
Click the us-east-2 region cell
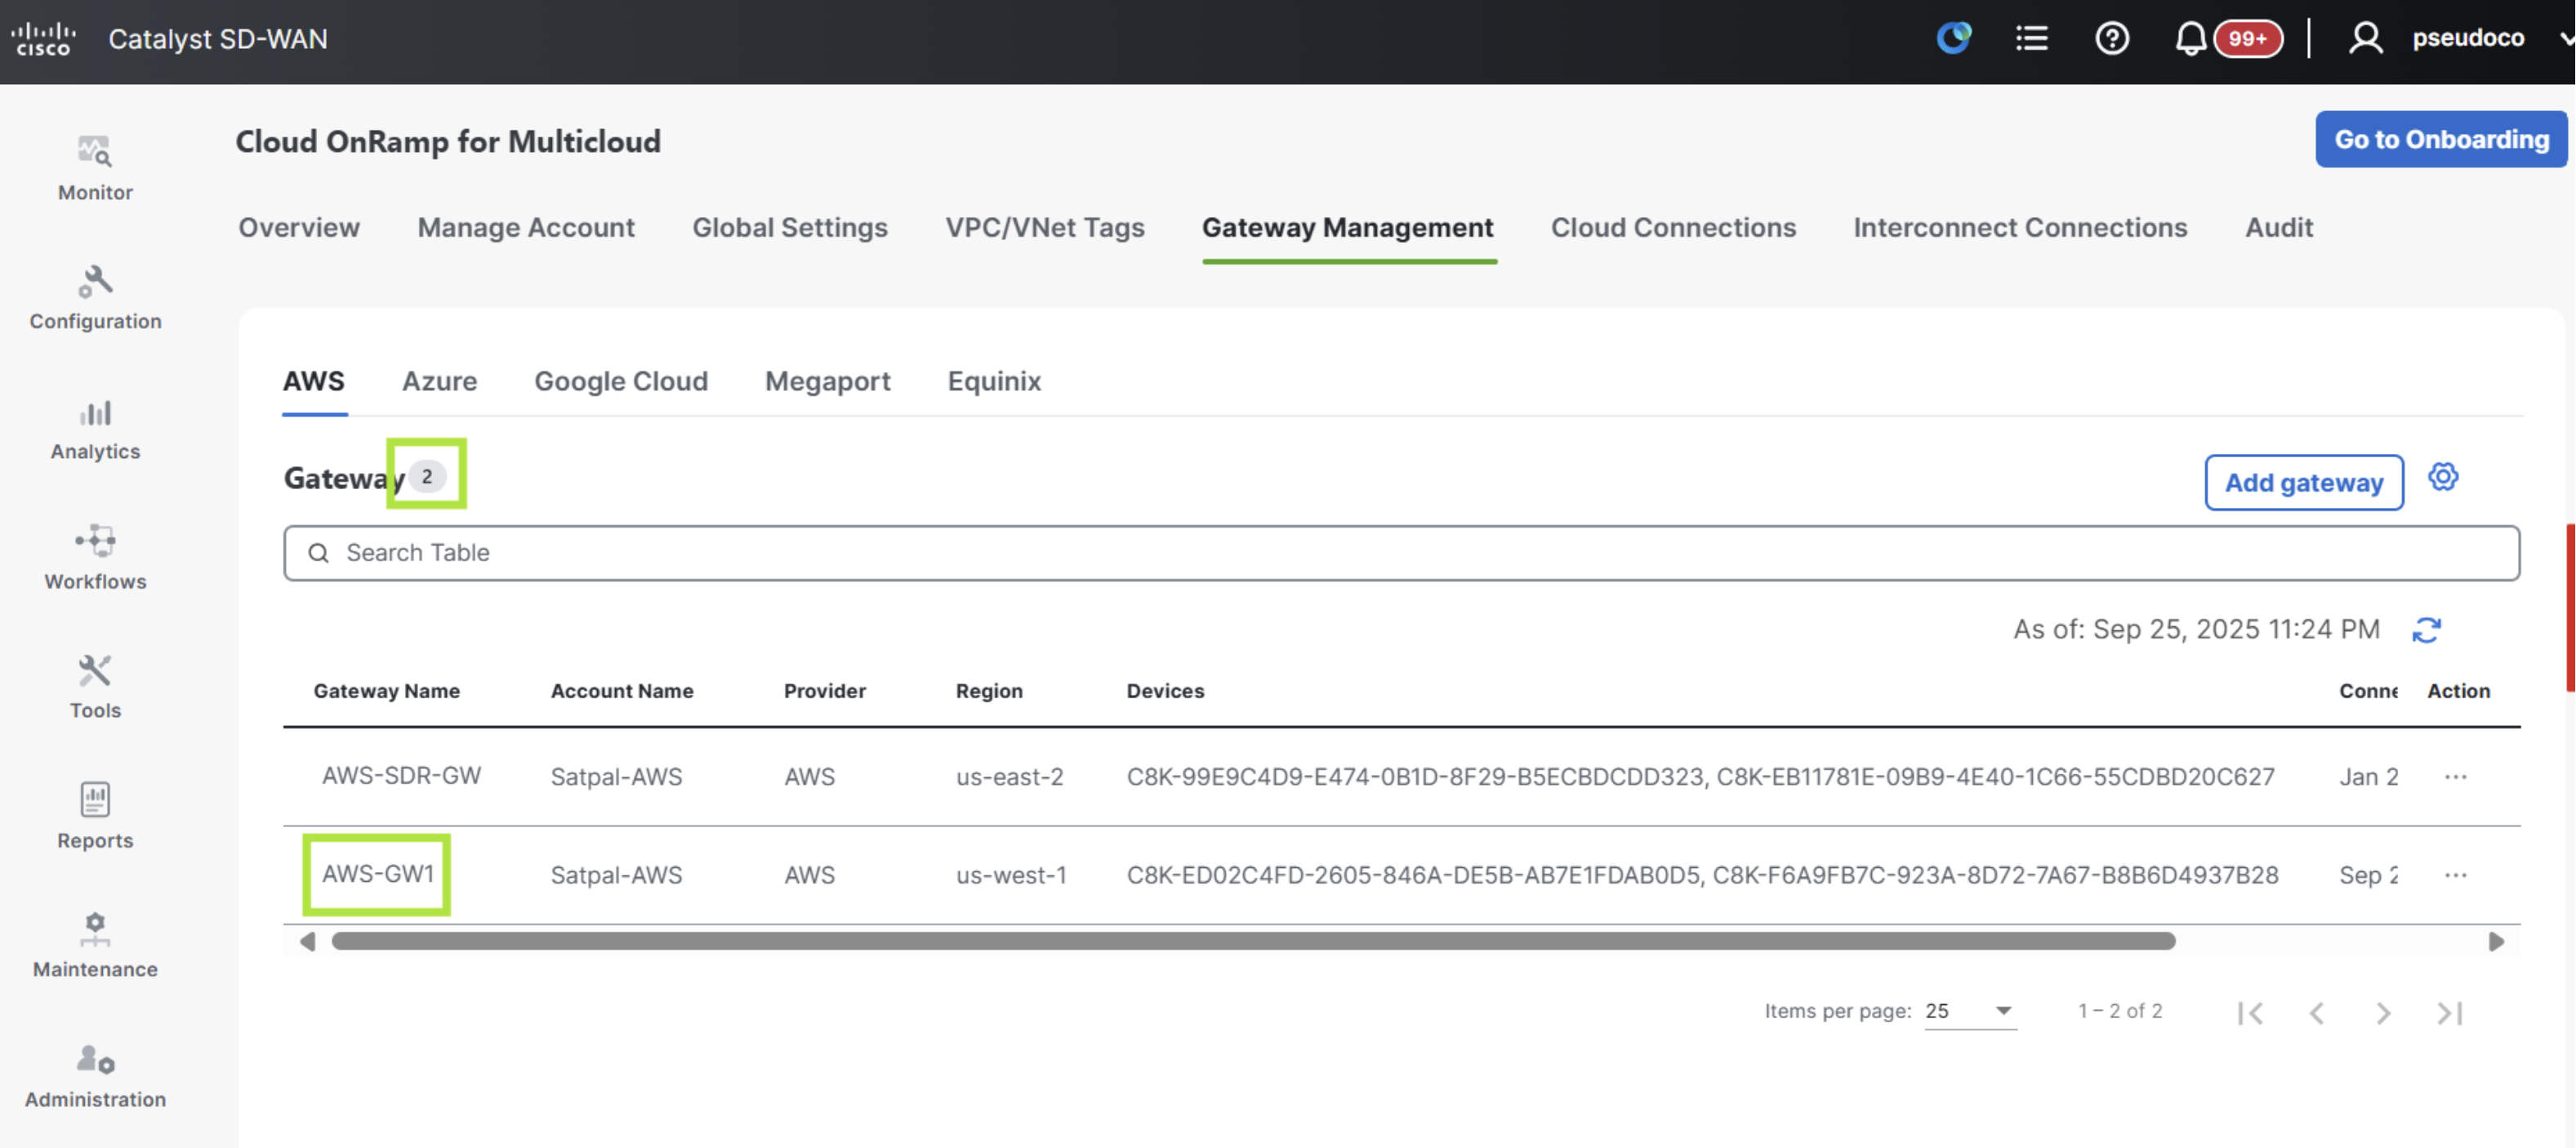(1009, 777)
